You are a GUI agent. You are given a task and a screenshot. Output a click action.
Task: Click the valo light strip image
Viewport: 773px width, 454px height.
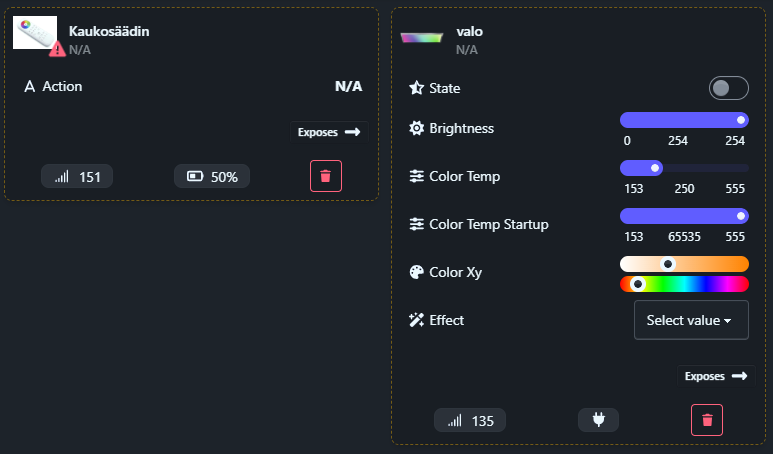421,38
